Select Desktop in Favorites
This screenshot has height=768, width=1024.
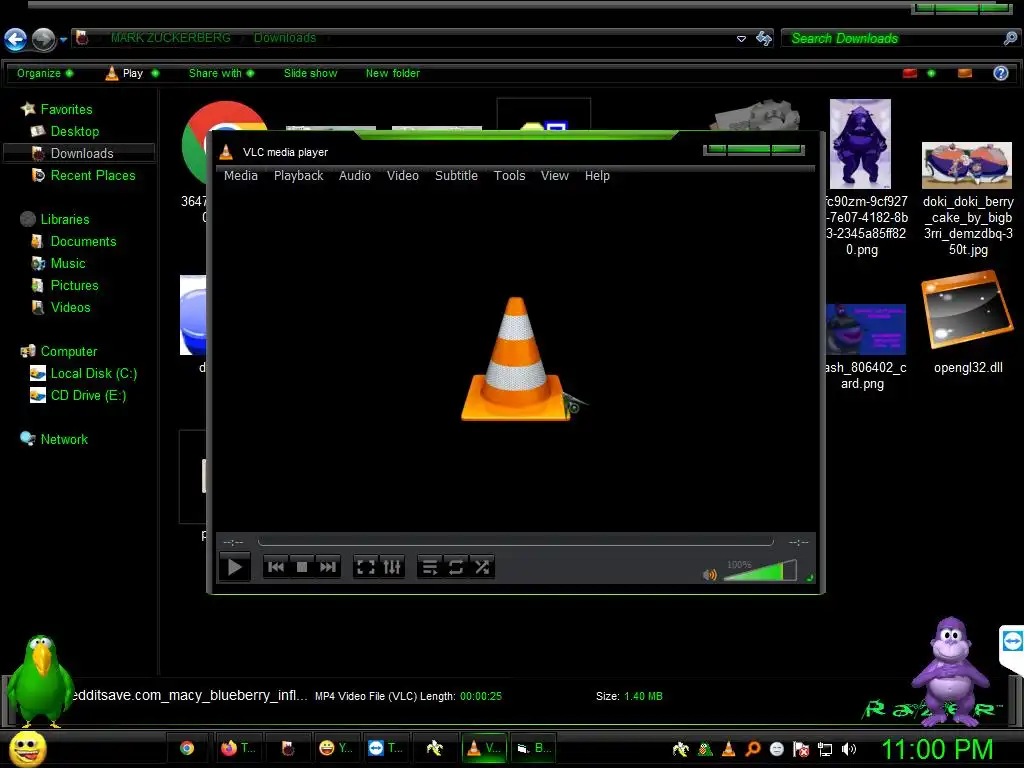click(x=74, y=131)
